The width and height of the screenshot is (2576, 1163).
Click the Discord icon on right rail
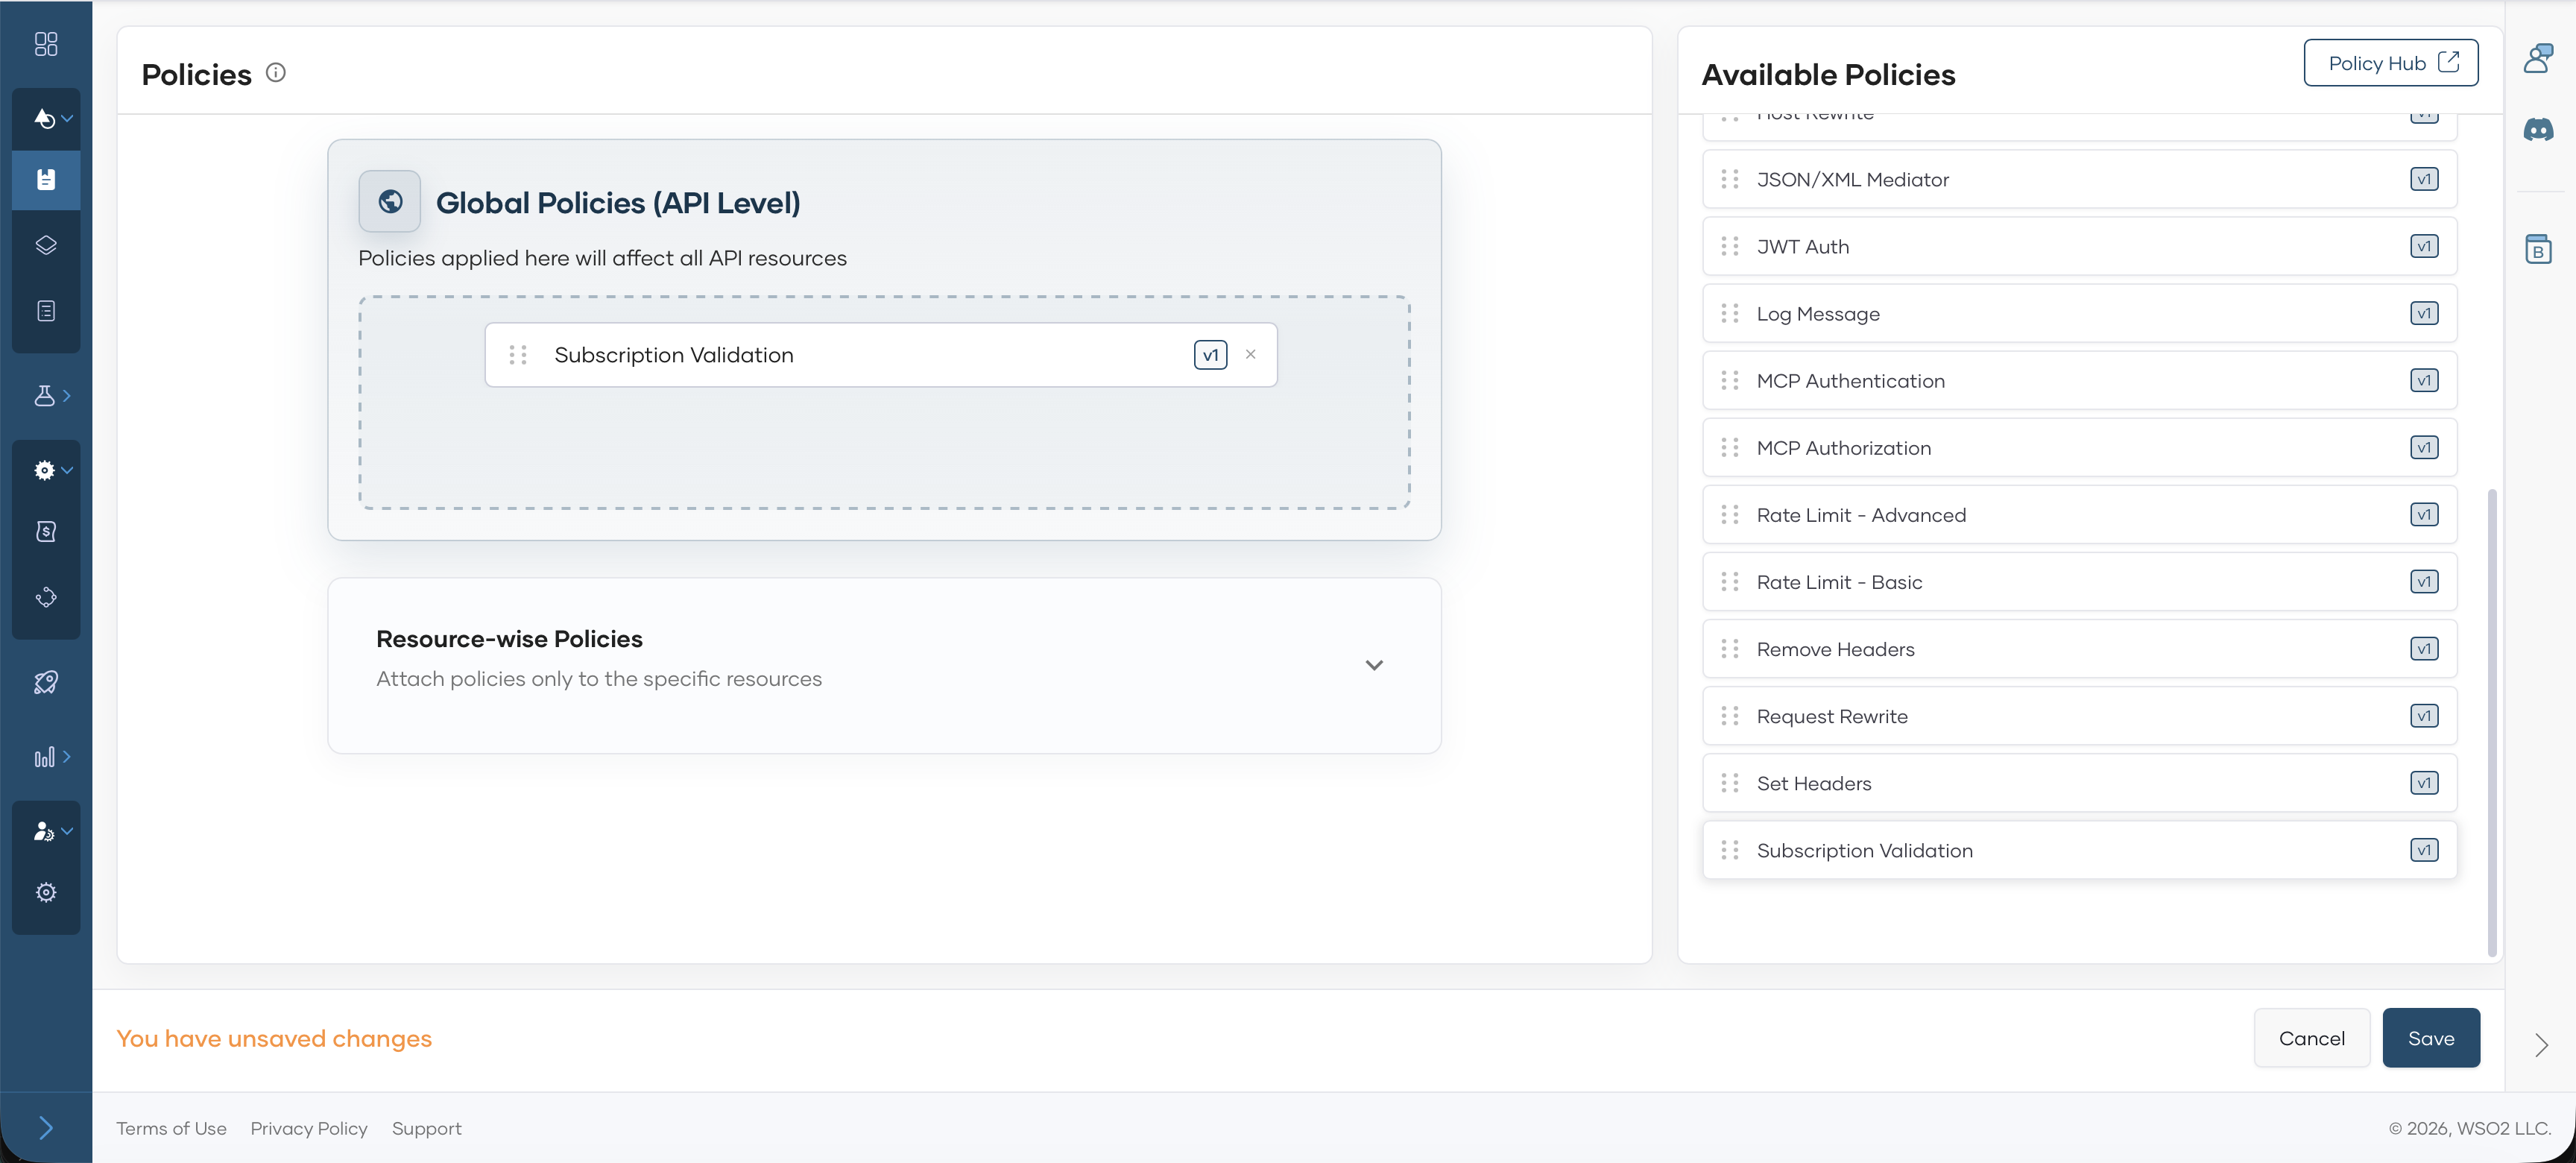pyautogui.click(x=2538, y=129)
